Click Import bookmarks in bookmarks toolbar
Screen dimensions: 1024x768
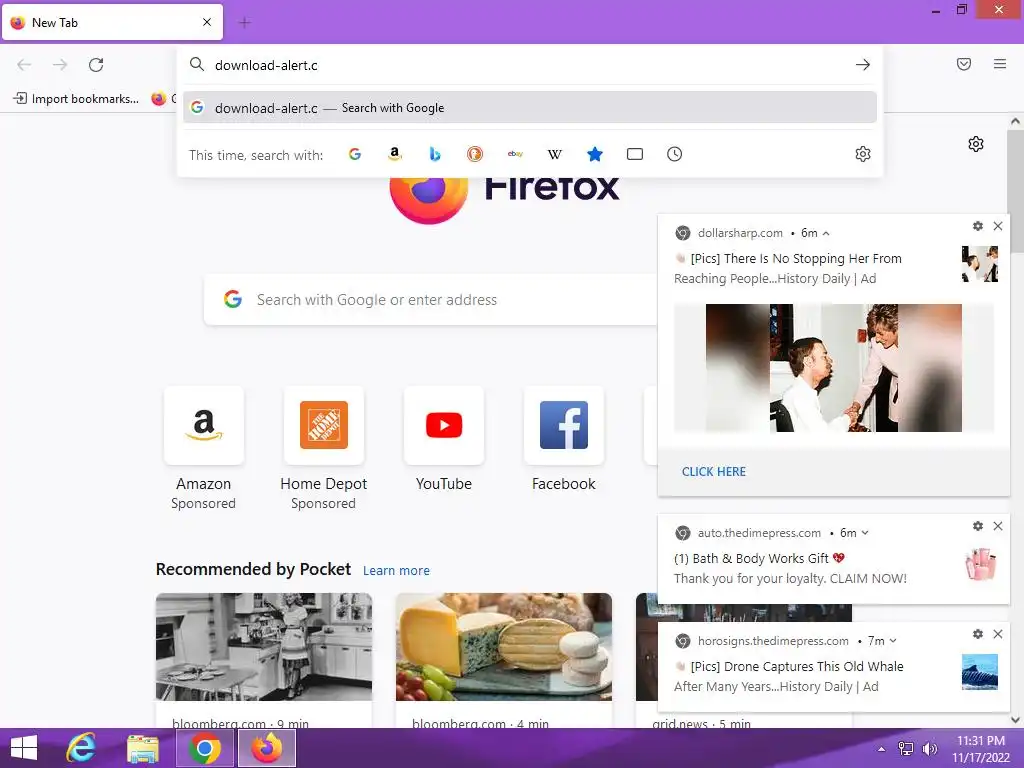[76, 99]
